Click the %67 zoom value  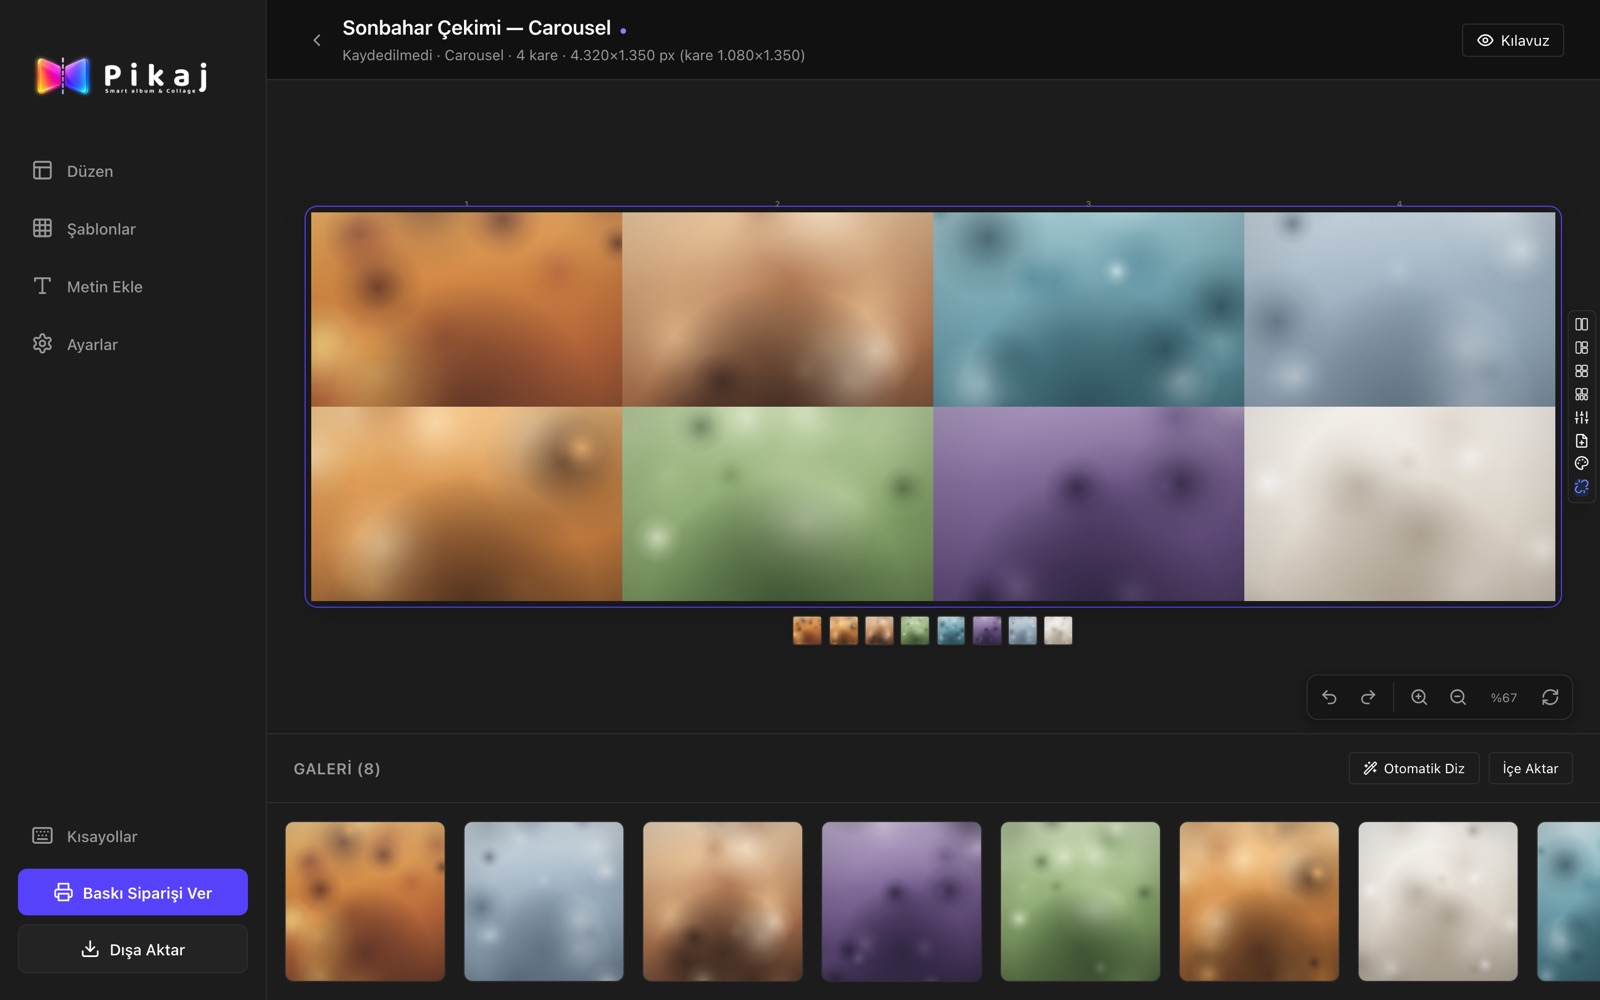[1503, 698]
